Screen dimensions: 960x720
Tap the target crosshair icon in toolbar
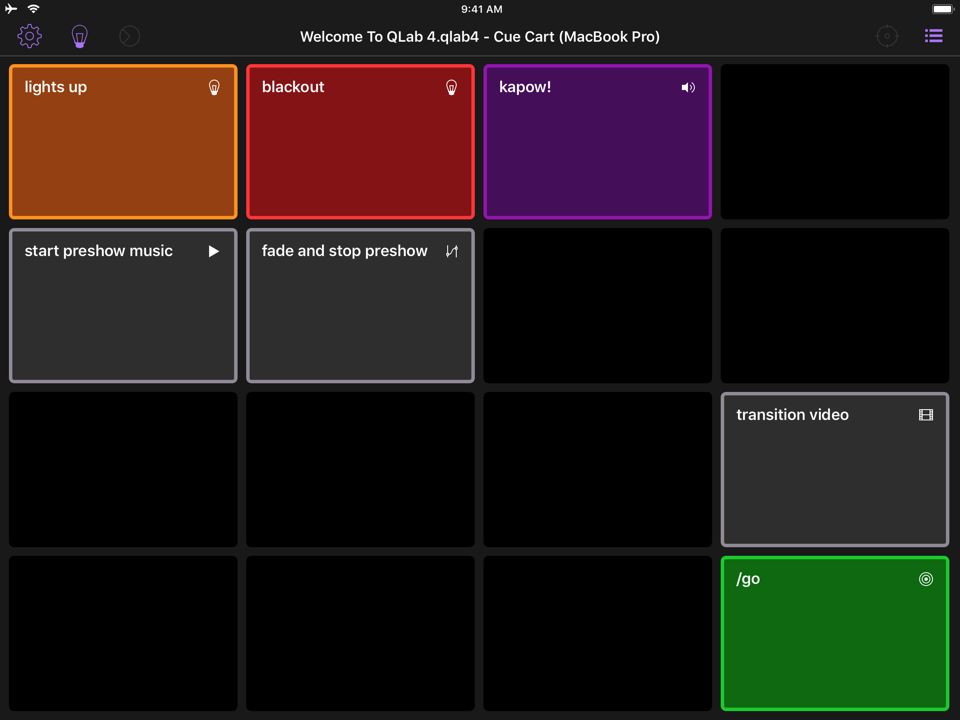[887, 37]
